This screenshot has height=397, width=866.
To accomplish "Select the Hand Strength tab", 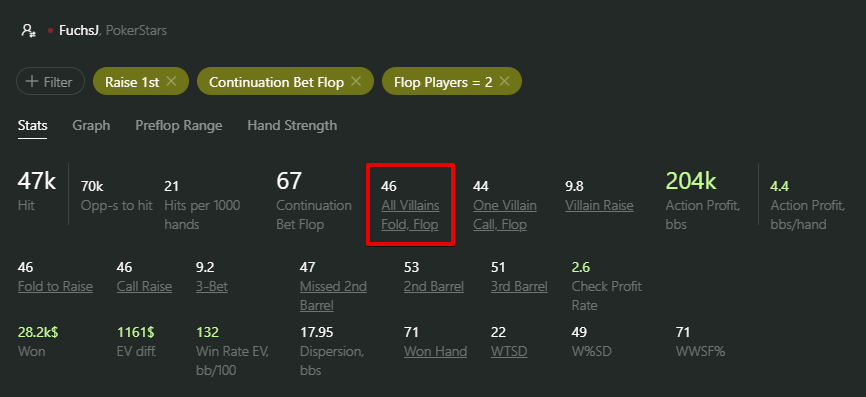I will click(292, 126).
